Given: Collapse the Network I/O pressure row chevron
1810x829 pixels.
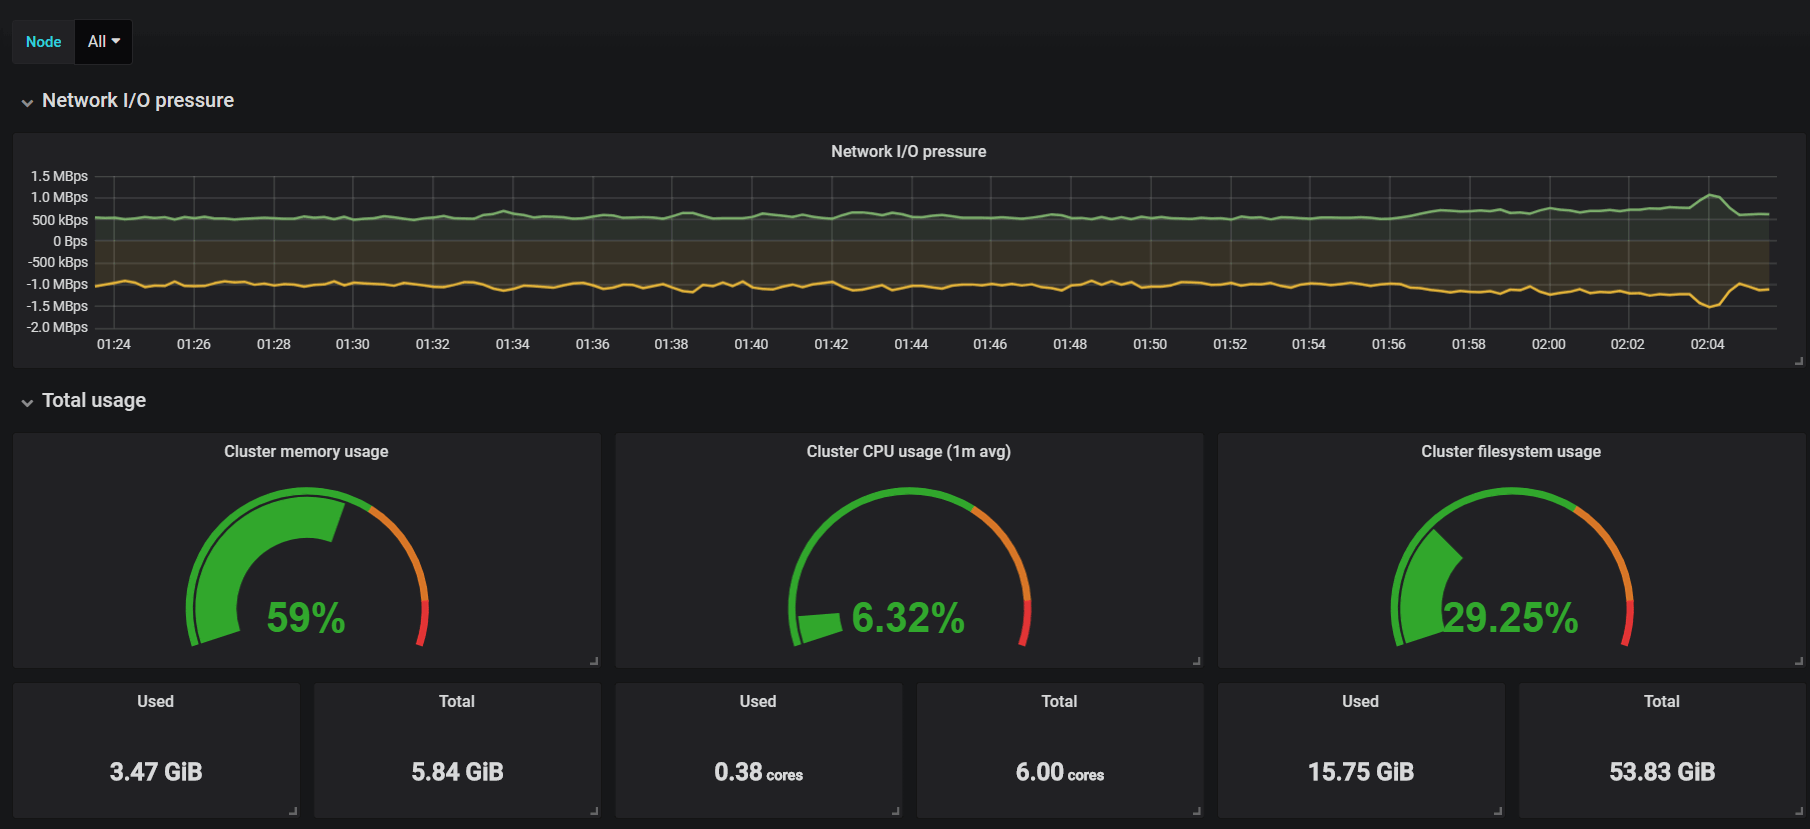Looking at the screenshot, I should tap(27, 102).
